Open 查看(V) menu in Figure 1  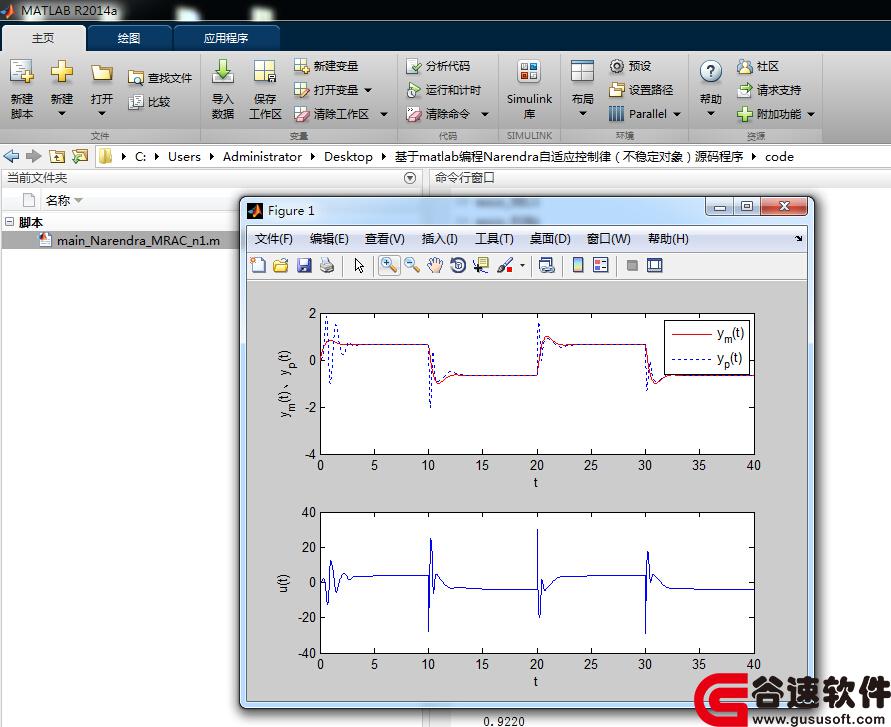(x=385, y=239)
